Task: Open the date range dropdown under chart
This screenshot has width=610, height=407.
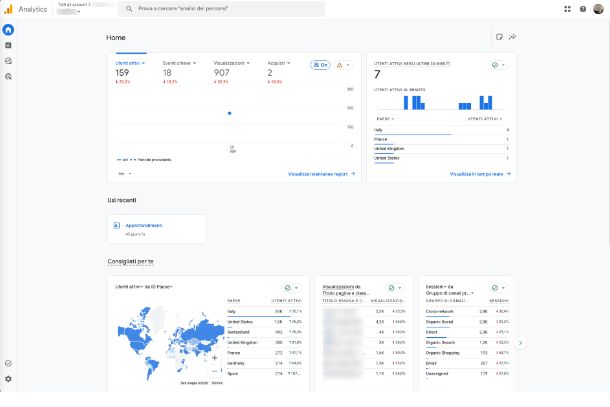Action: [125, 174]
